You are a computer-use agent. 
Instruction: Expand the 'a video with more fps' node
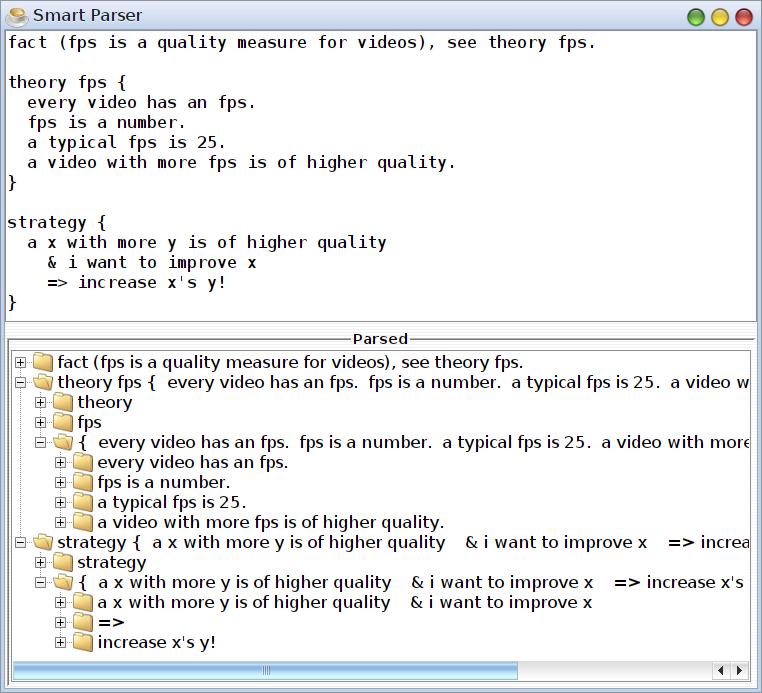coord(61,522)
